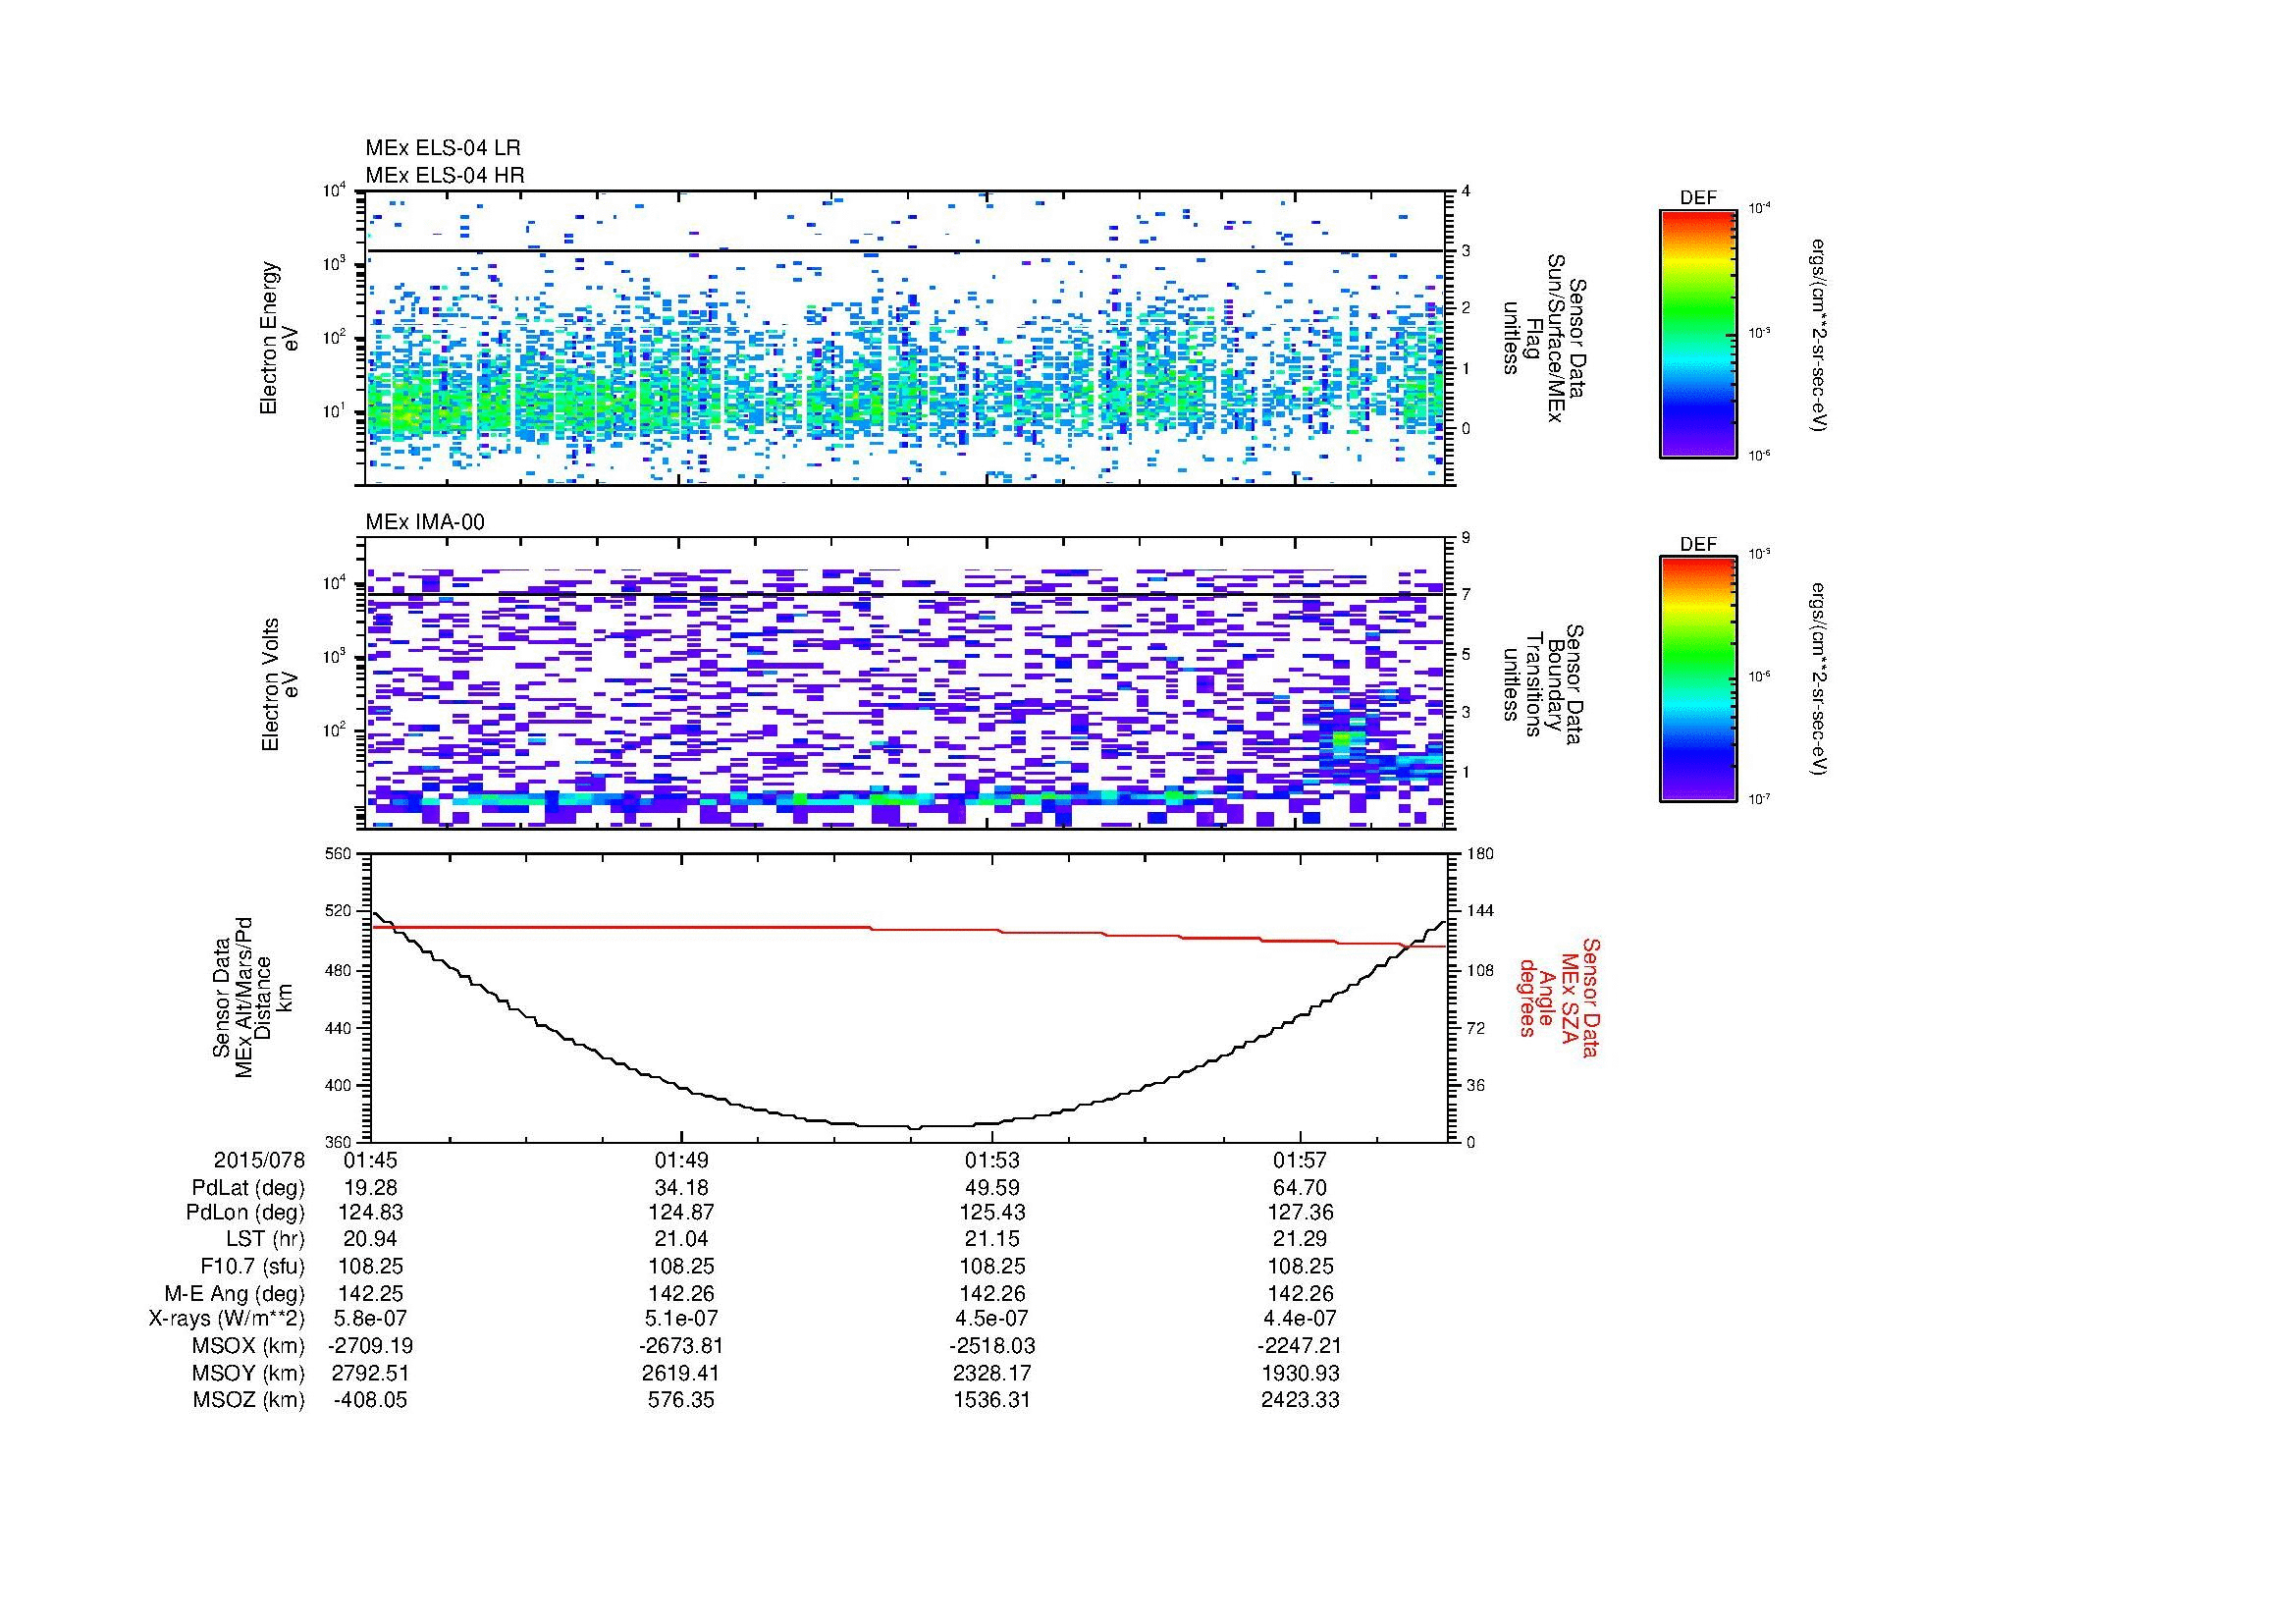Click the 'MEx ELS-04 LR' plot title
The image size is (2296, 1623).
click(443, 148)
